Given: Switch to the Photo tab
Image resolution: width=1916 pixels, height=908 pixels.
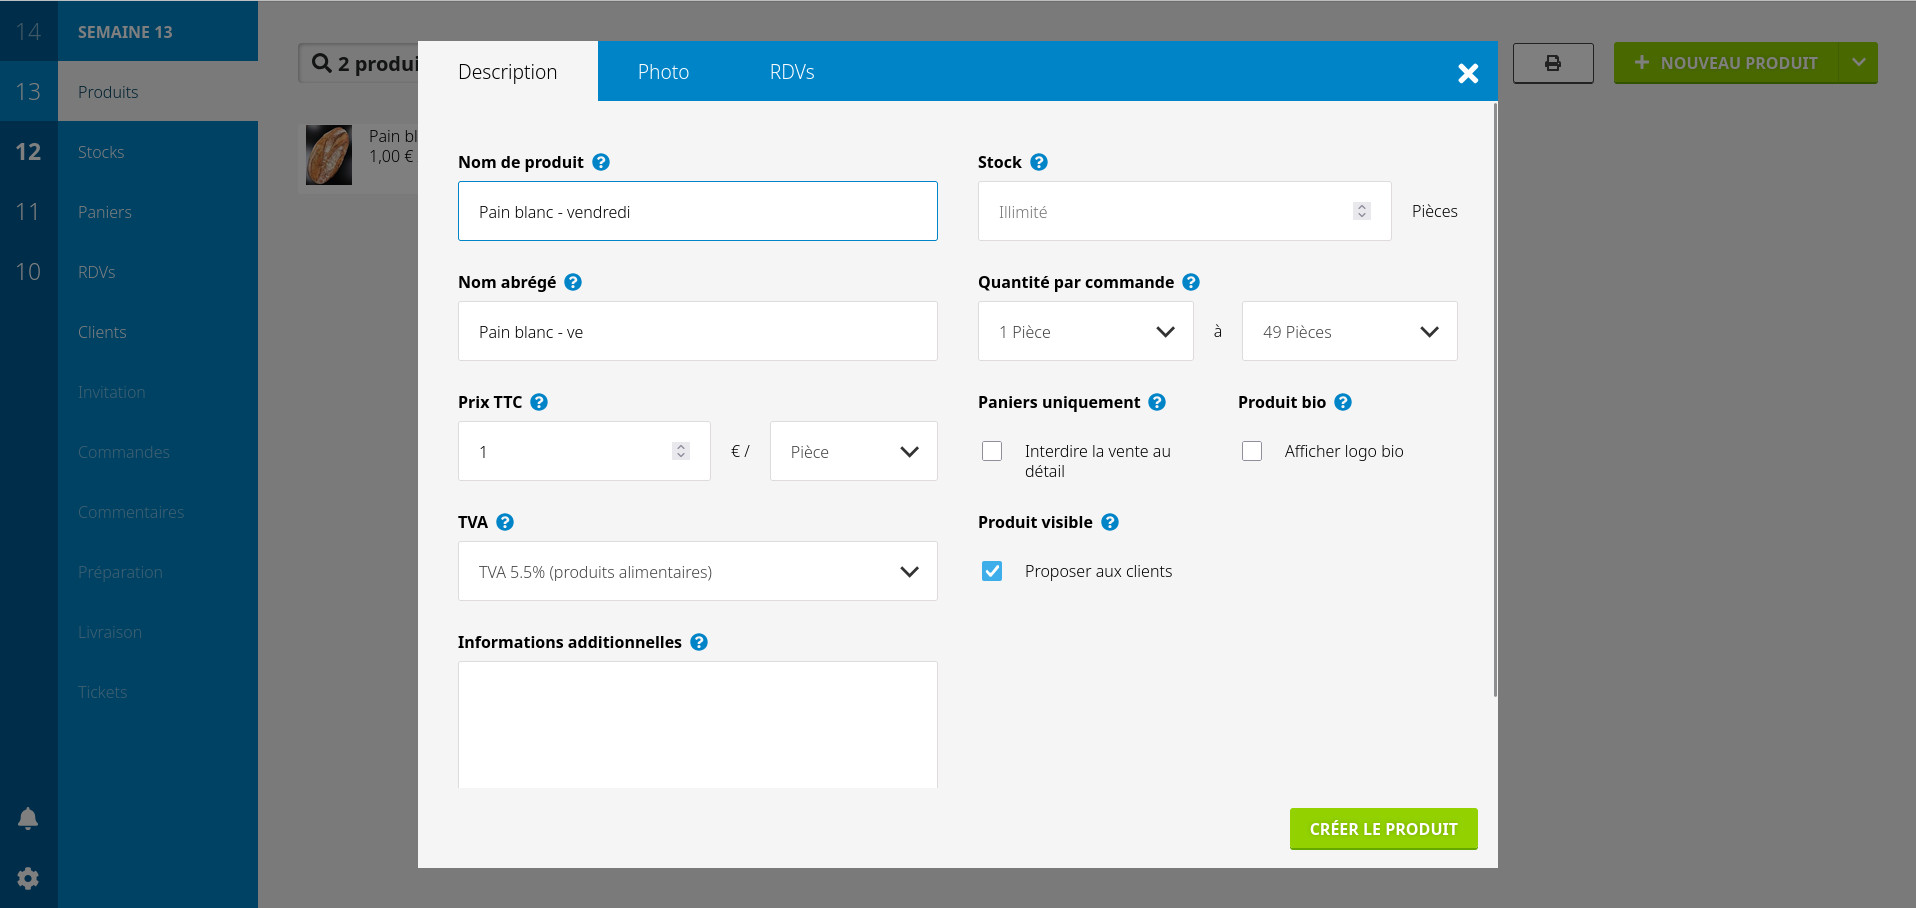Looking at the screenshot, I should point(663,72).
